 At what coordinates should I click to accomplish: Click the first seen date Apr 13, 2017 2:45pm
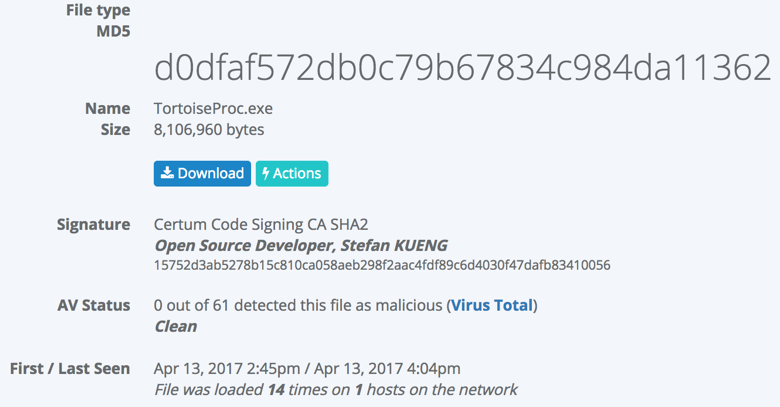234,368
